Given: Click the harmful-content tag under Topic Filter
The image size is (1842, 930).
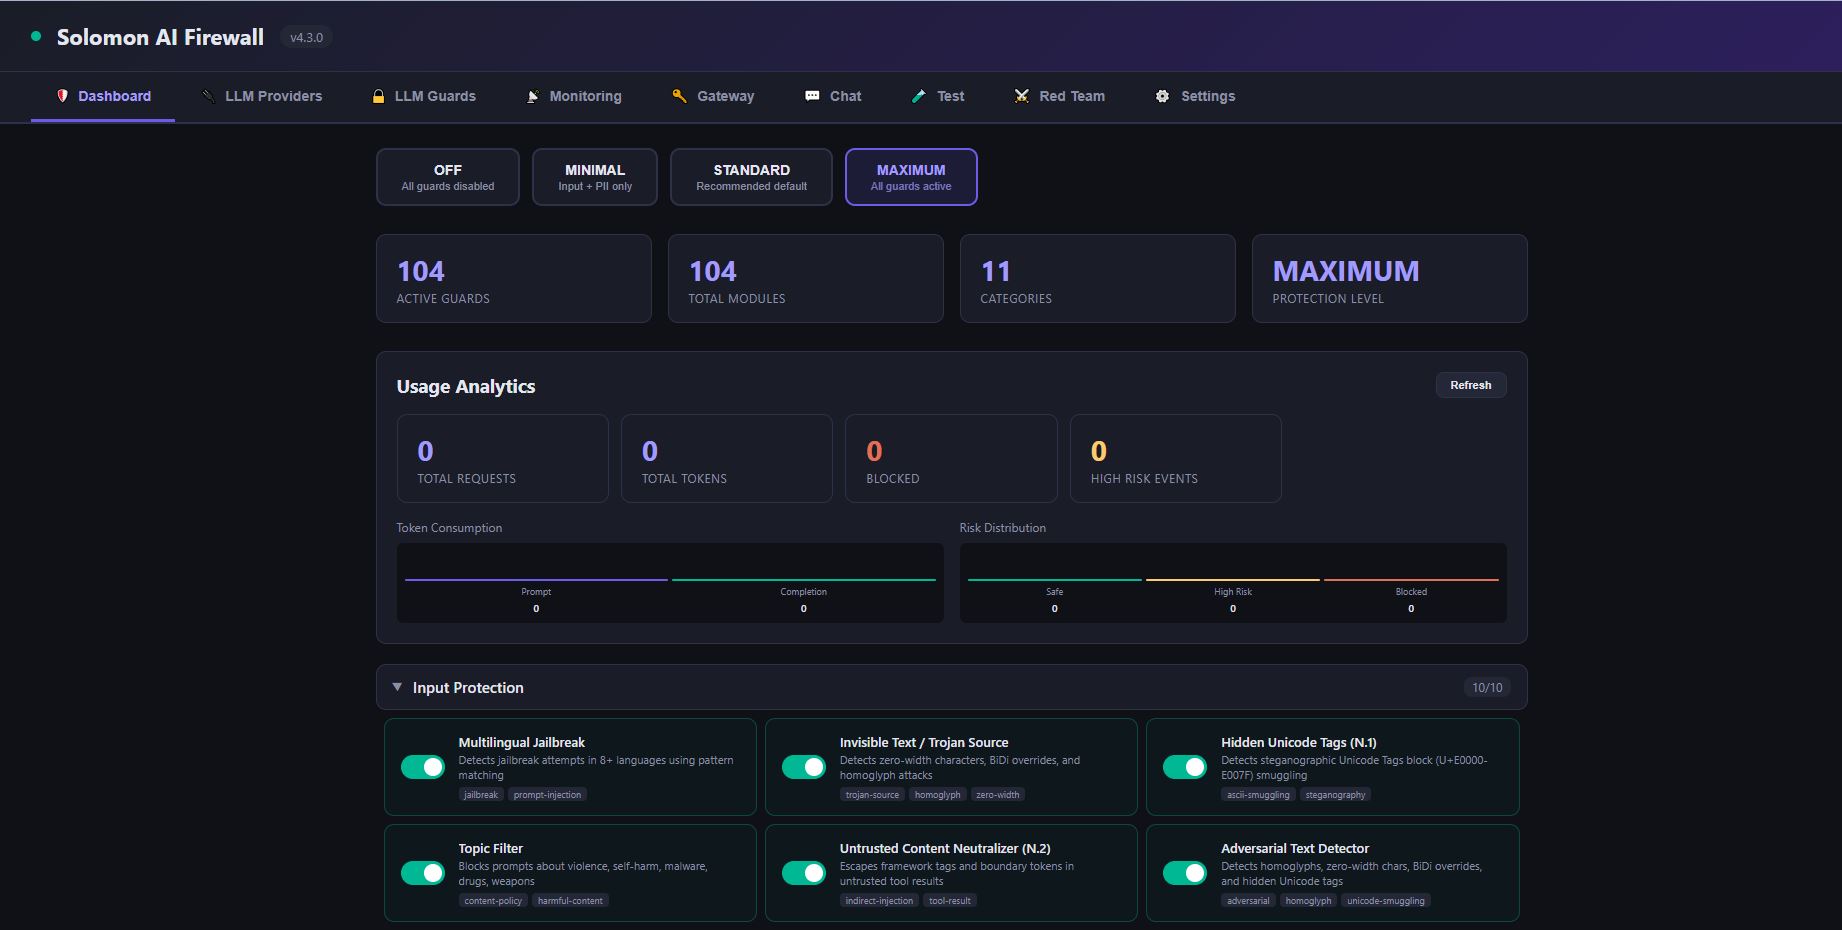Looking at the screenshot, I should [570, 901].
